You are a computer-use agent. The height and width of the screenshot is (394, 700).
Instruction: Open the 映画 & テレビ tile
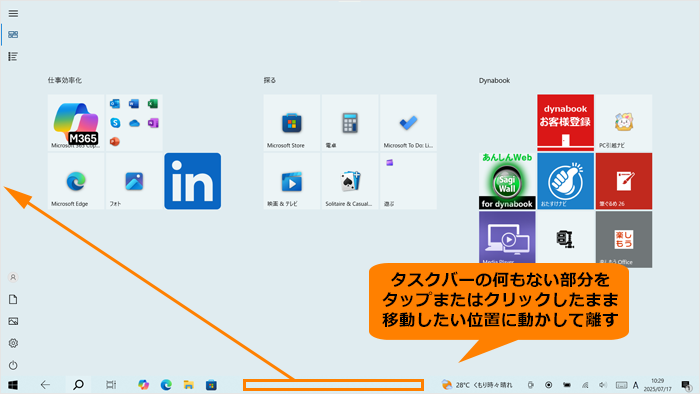click(x=292, y=181)
